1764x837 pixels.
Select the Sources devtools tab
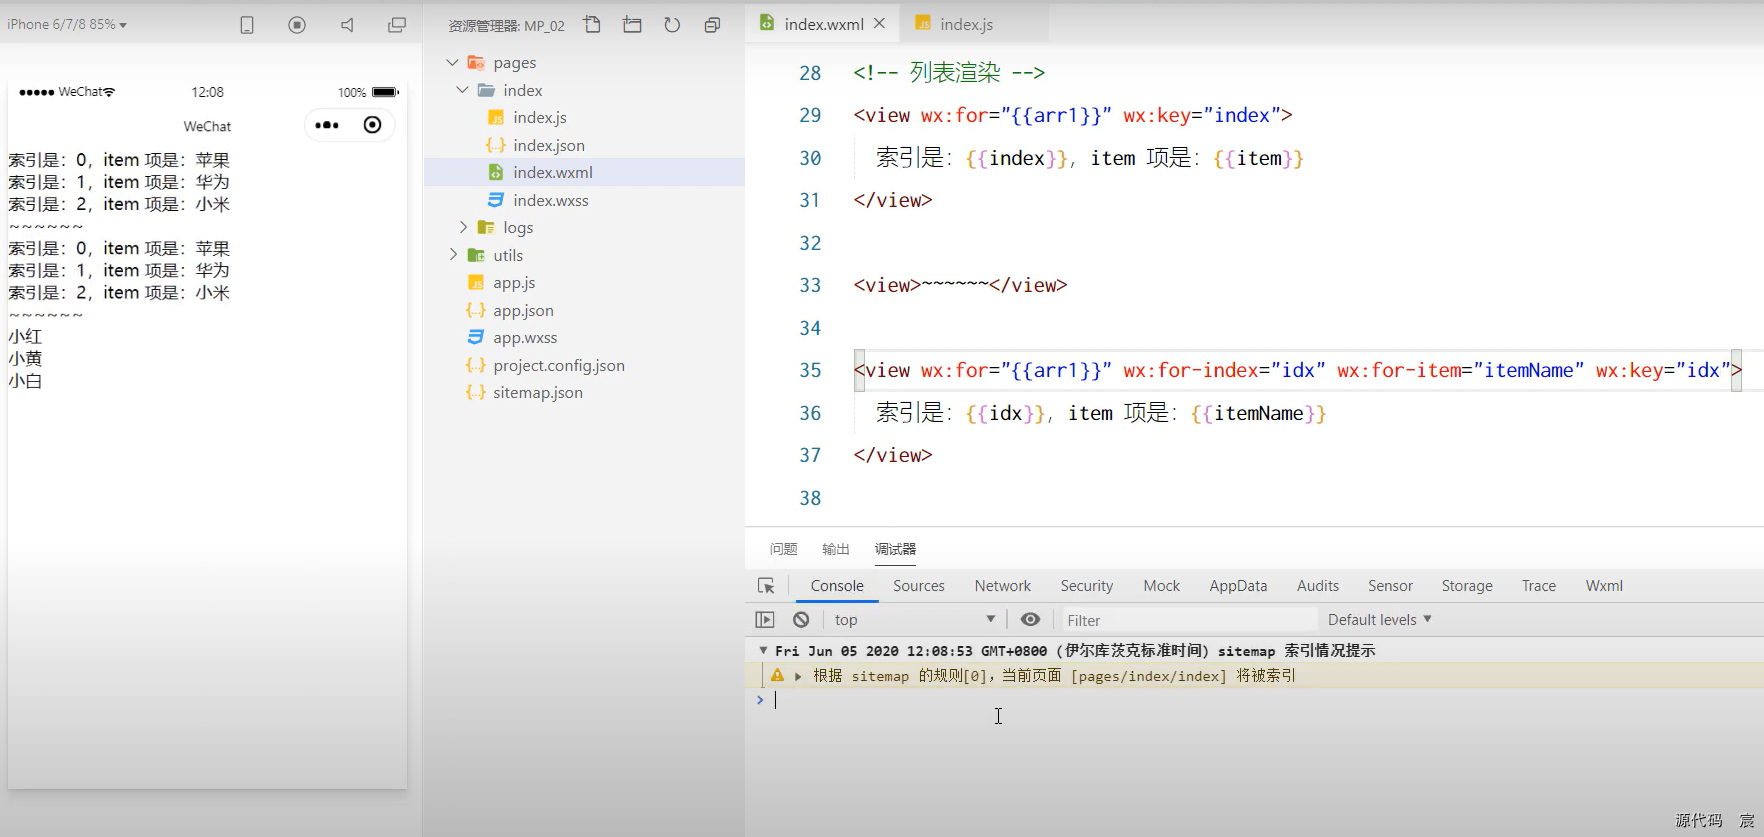919,586
